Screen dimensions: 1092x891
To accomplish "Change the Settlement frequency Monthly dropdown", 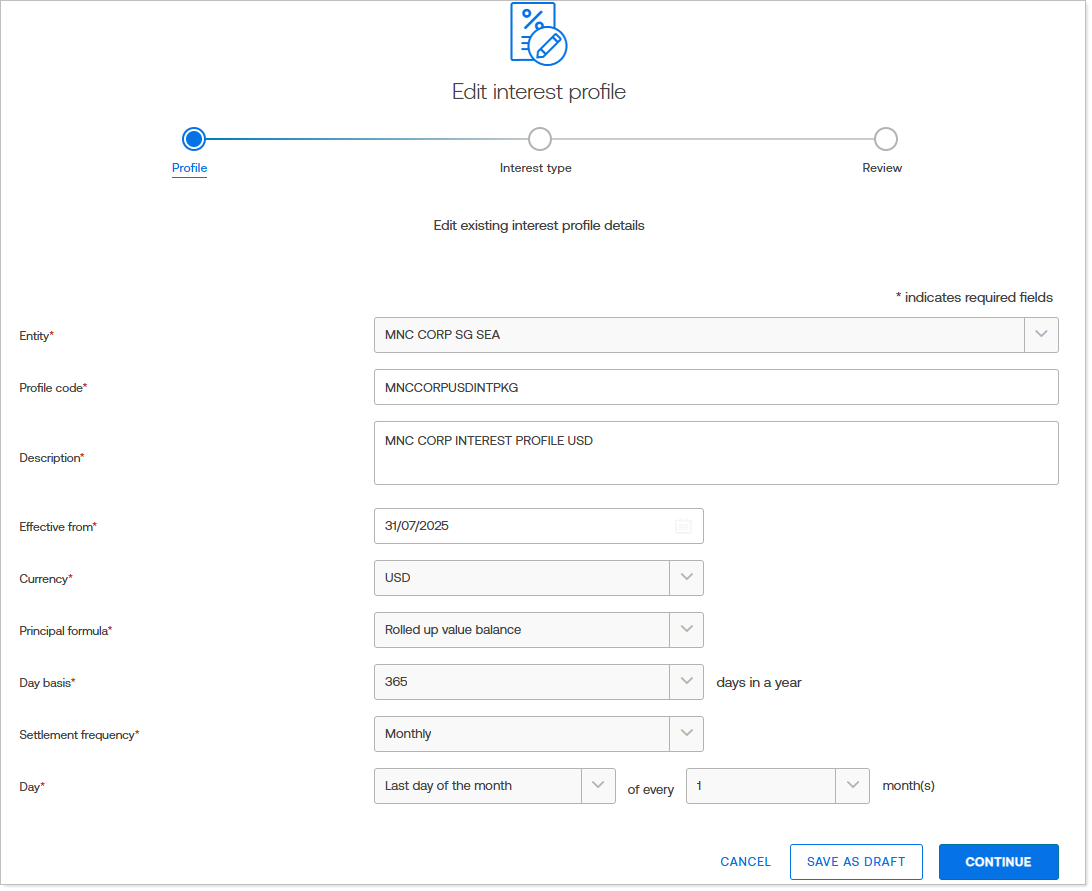I will tap(686, 734).
